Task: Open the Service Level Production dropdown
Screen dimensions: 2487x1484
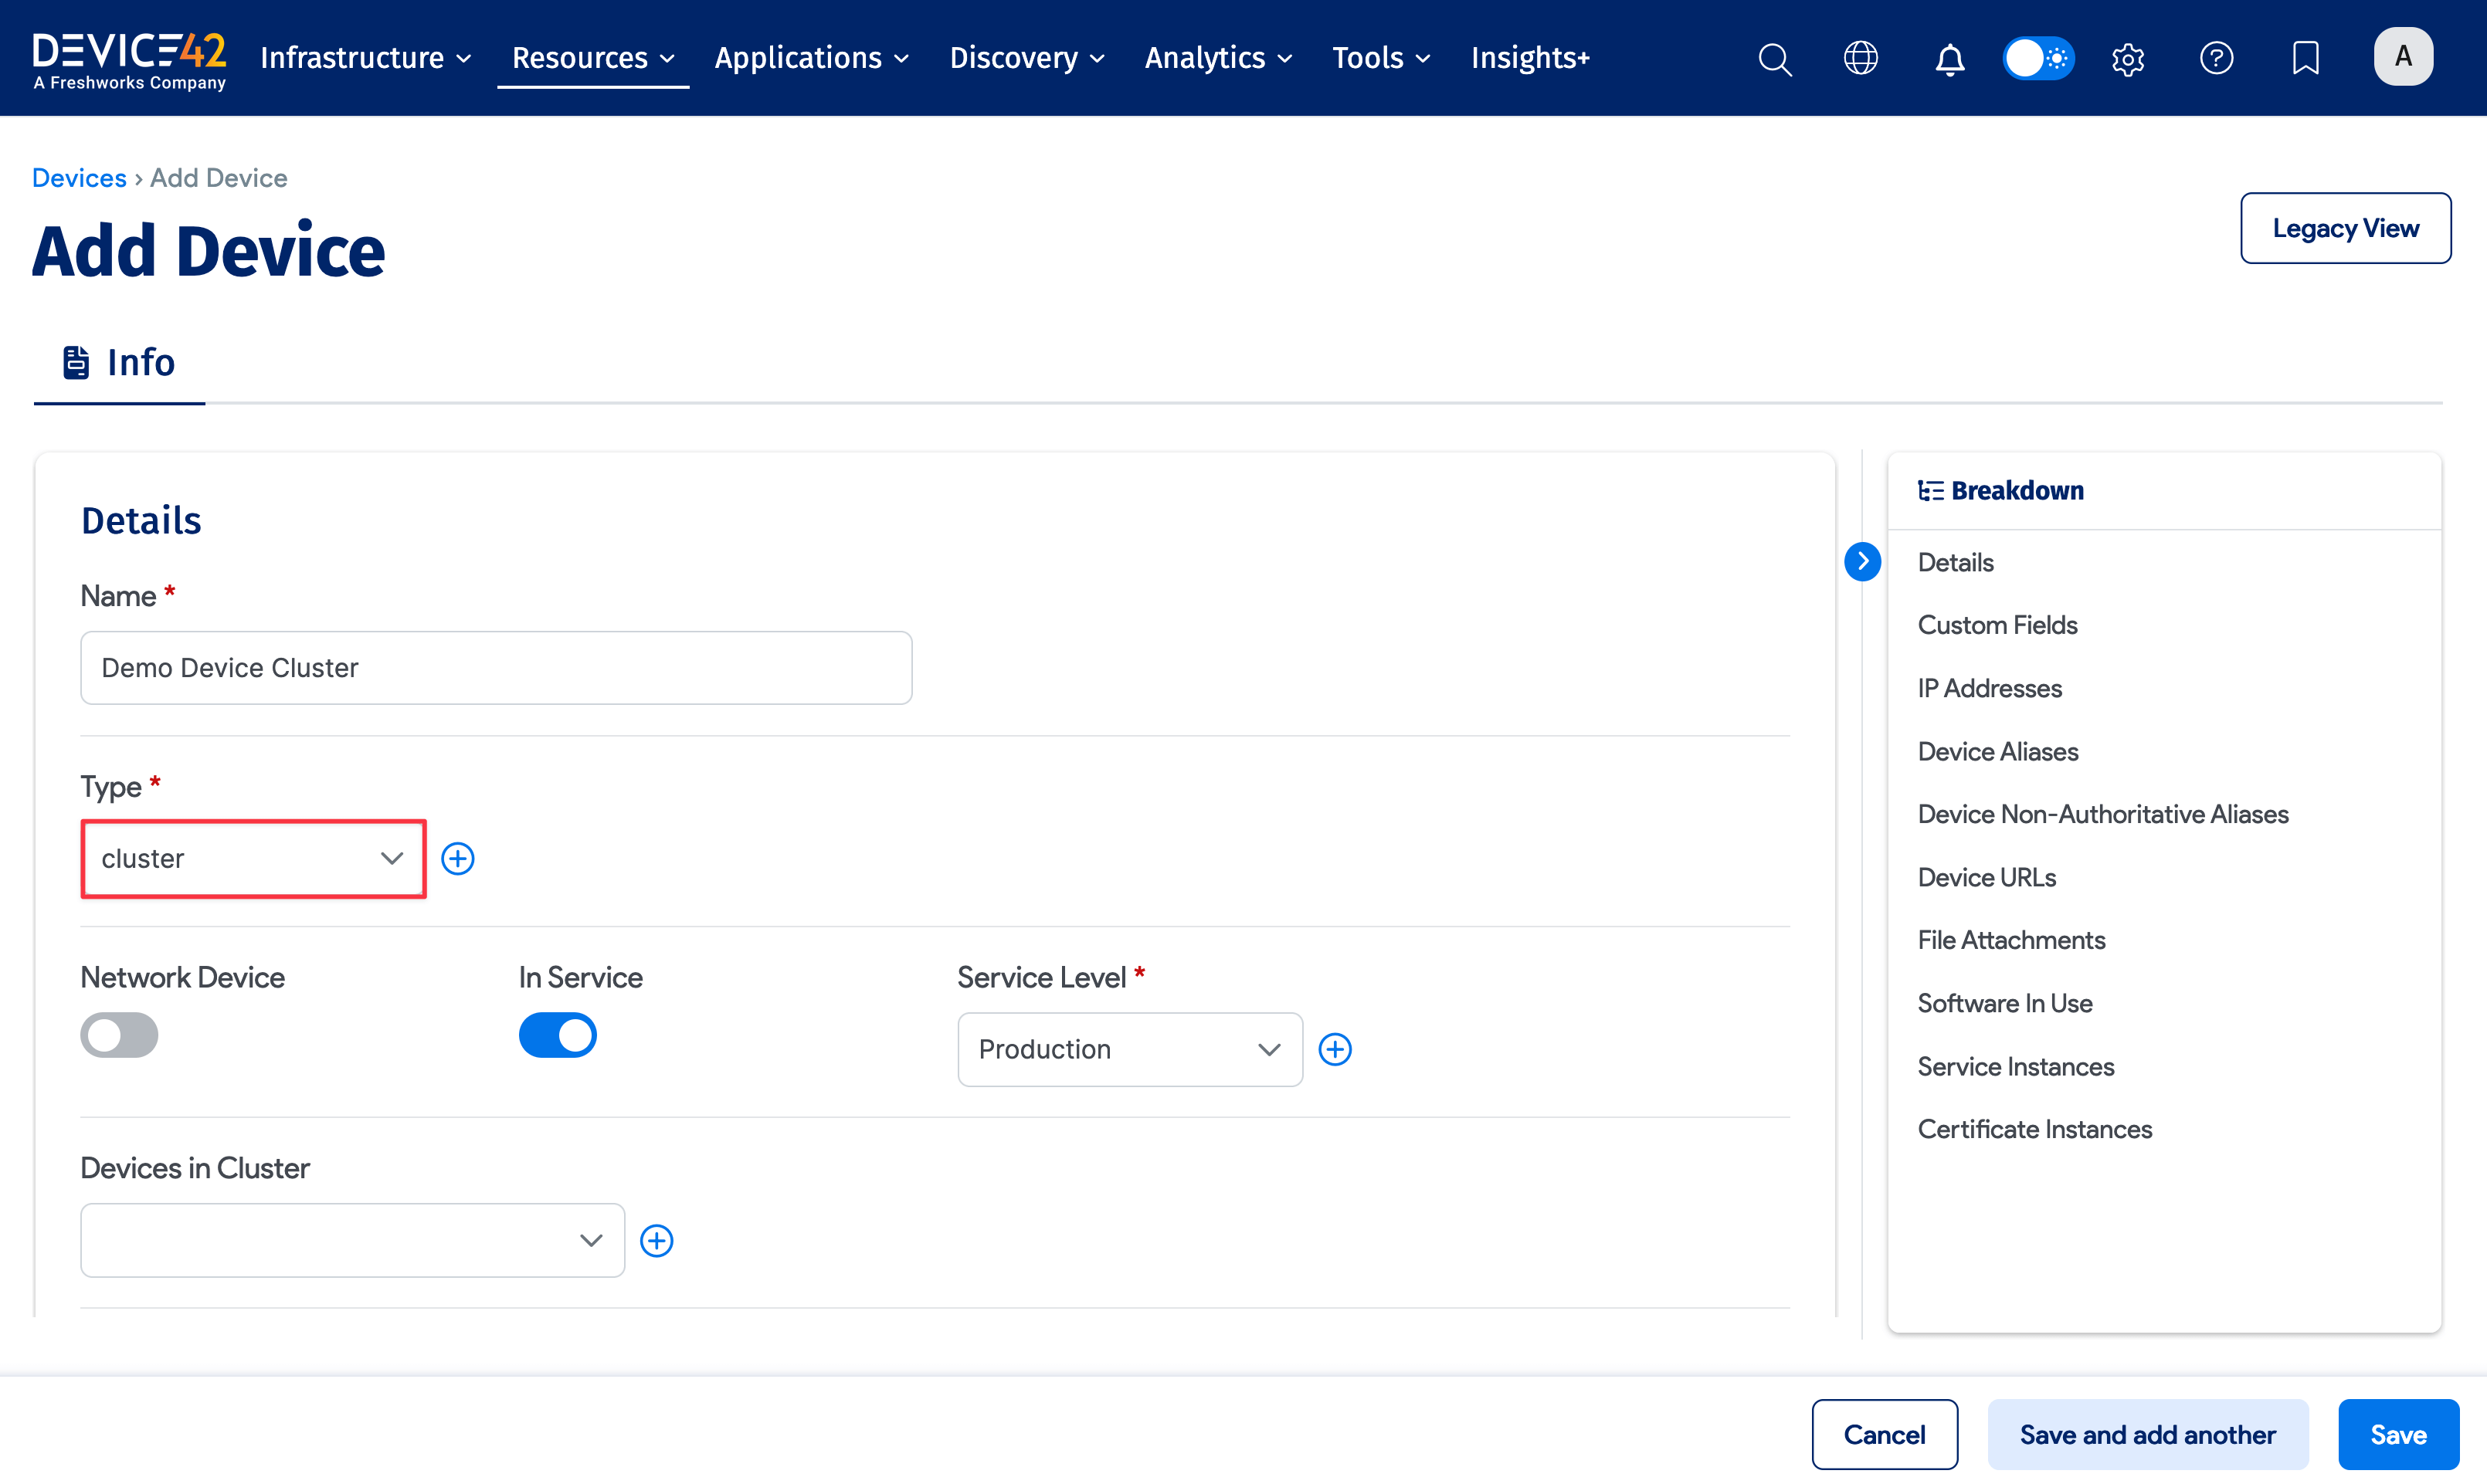Action: pos(1129,1049)
